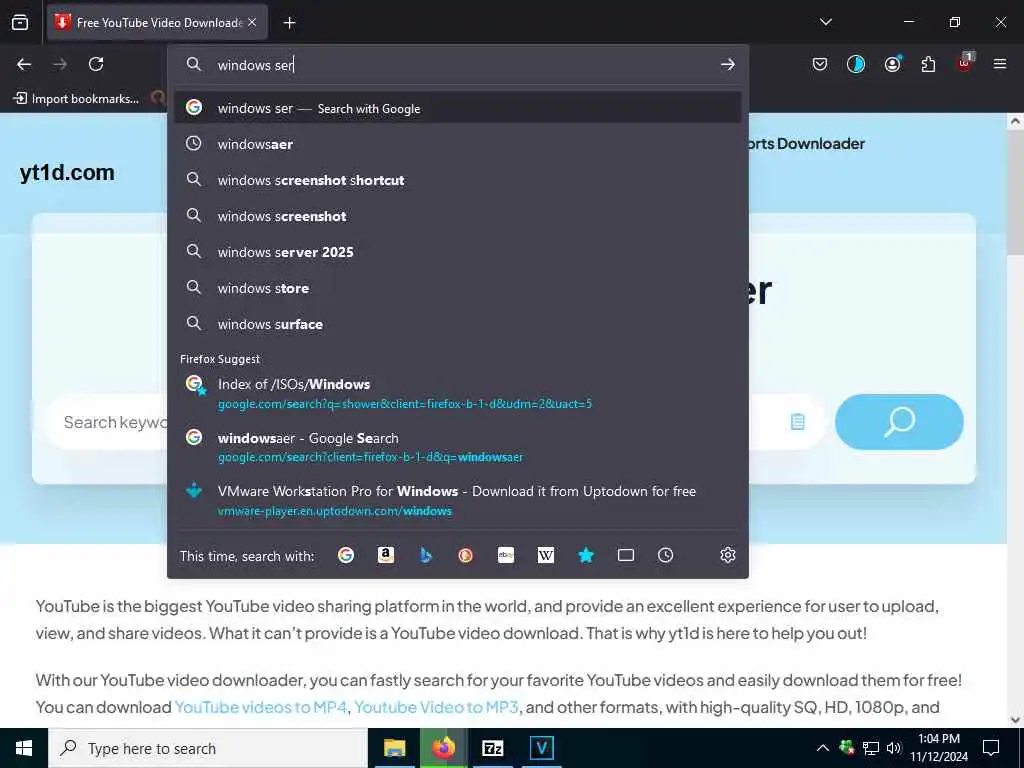Image resolution: width=1024 pixels, height=768 pixels.
Task: Open the 'Youtube Video to MP3' link
Action: (436, 707)
